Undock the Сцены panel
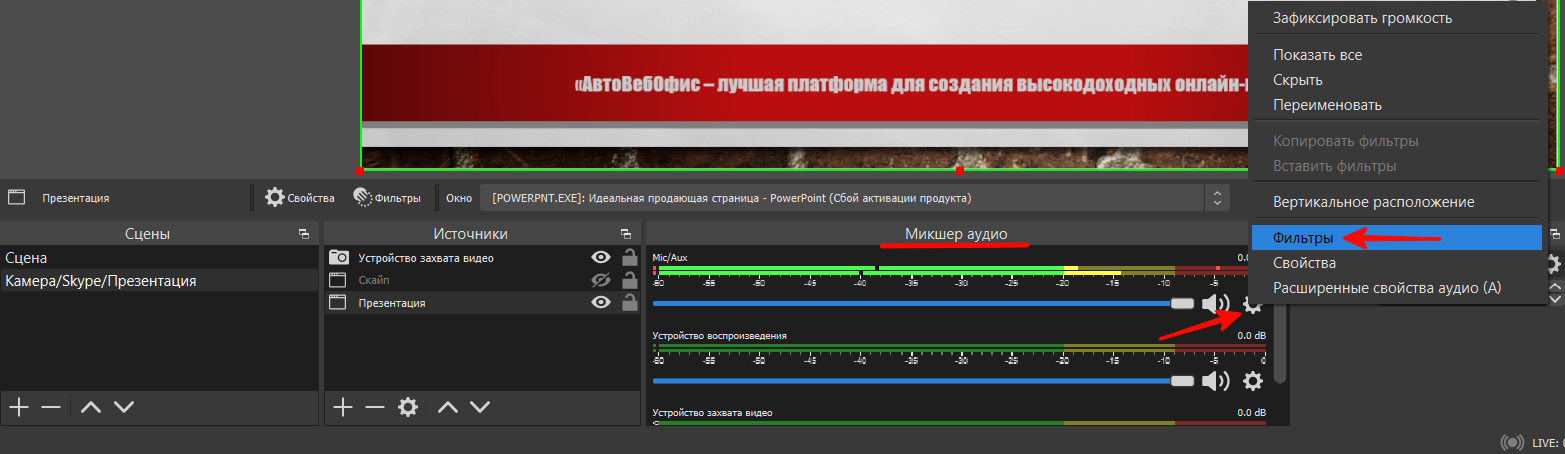This screenshot has width=1565, height=454. coord(303,233)
